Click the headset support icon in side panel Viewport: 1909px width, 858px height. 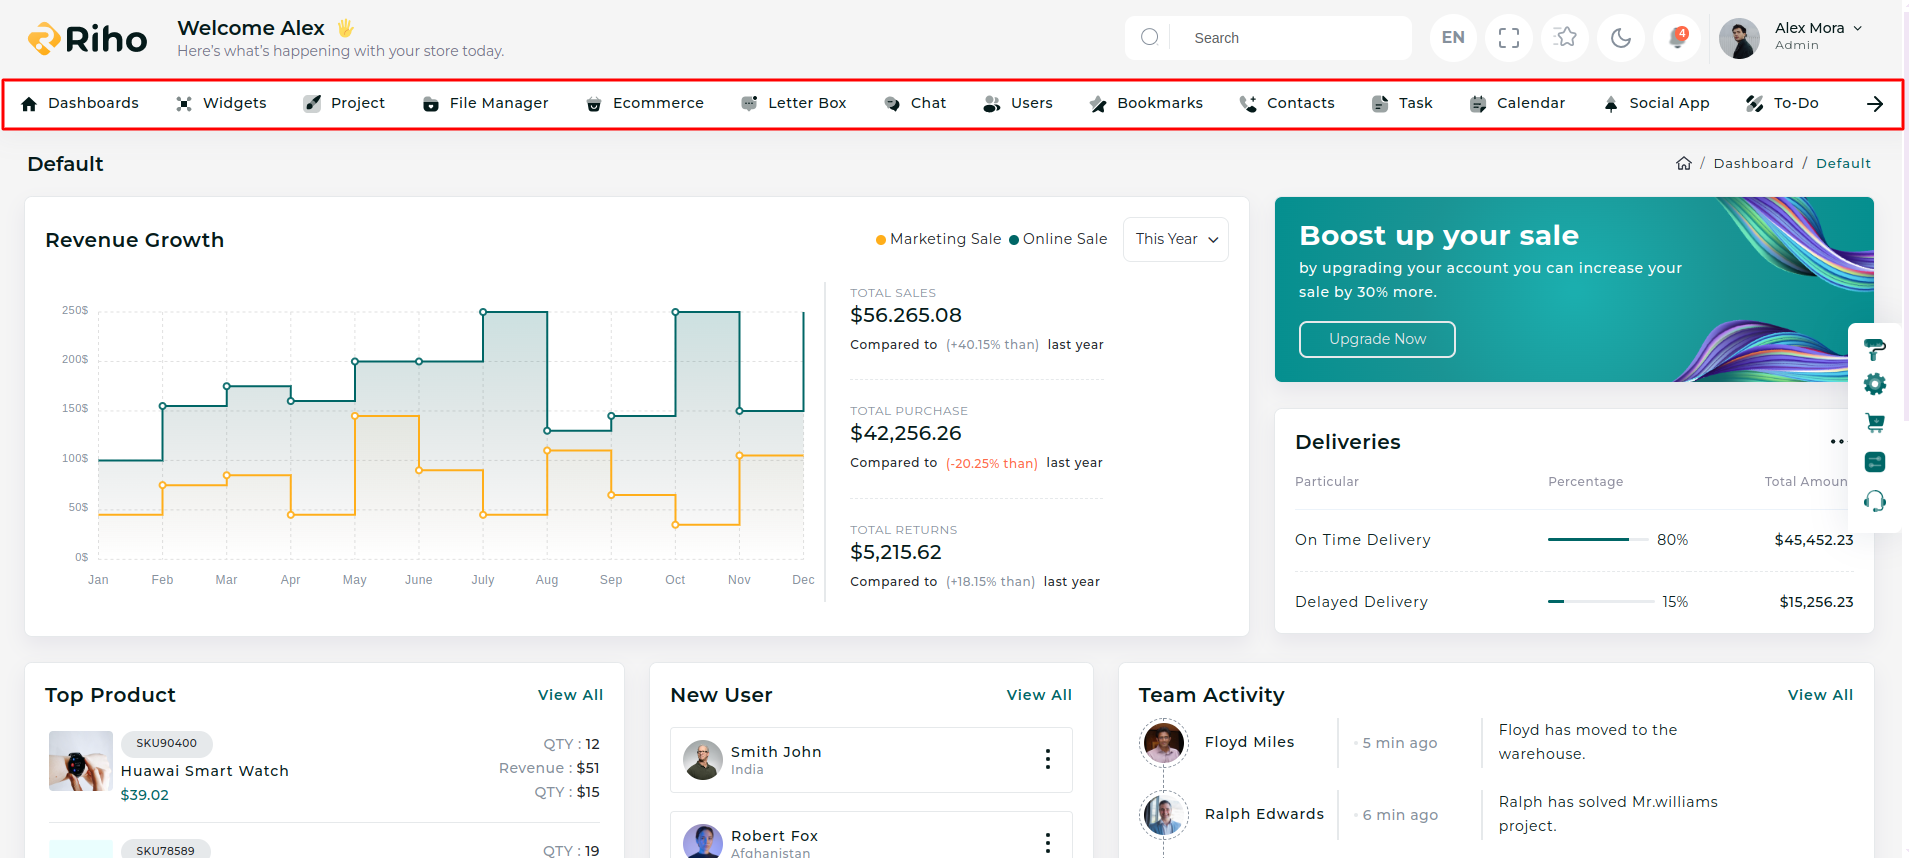(1875, 501)
